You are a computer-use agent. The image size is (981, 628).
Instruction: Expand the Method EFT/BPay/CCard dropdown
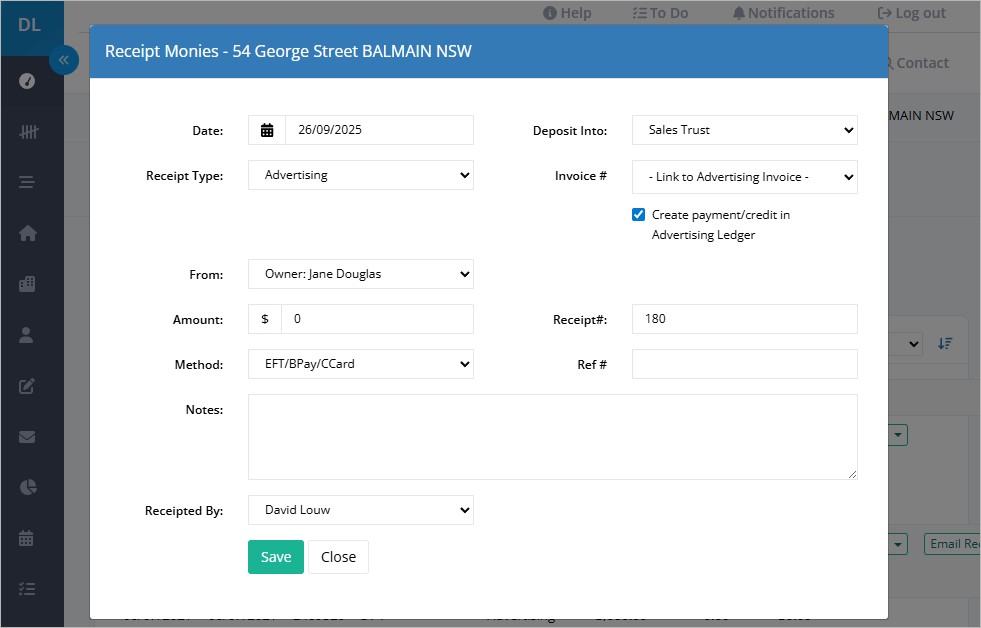[361, 364]
